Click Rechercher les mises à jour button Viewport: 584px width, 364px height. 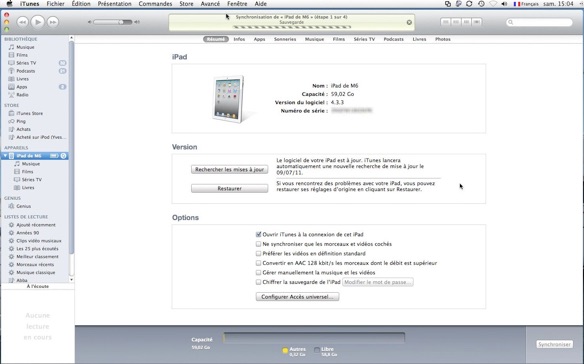click(229, 170)
